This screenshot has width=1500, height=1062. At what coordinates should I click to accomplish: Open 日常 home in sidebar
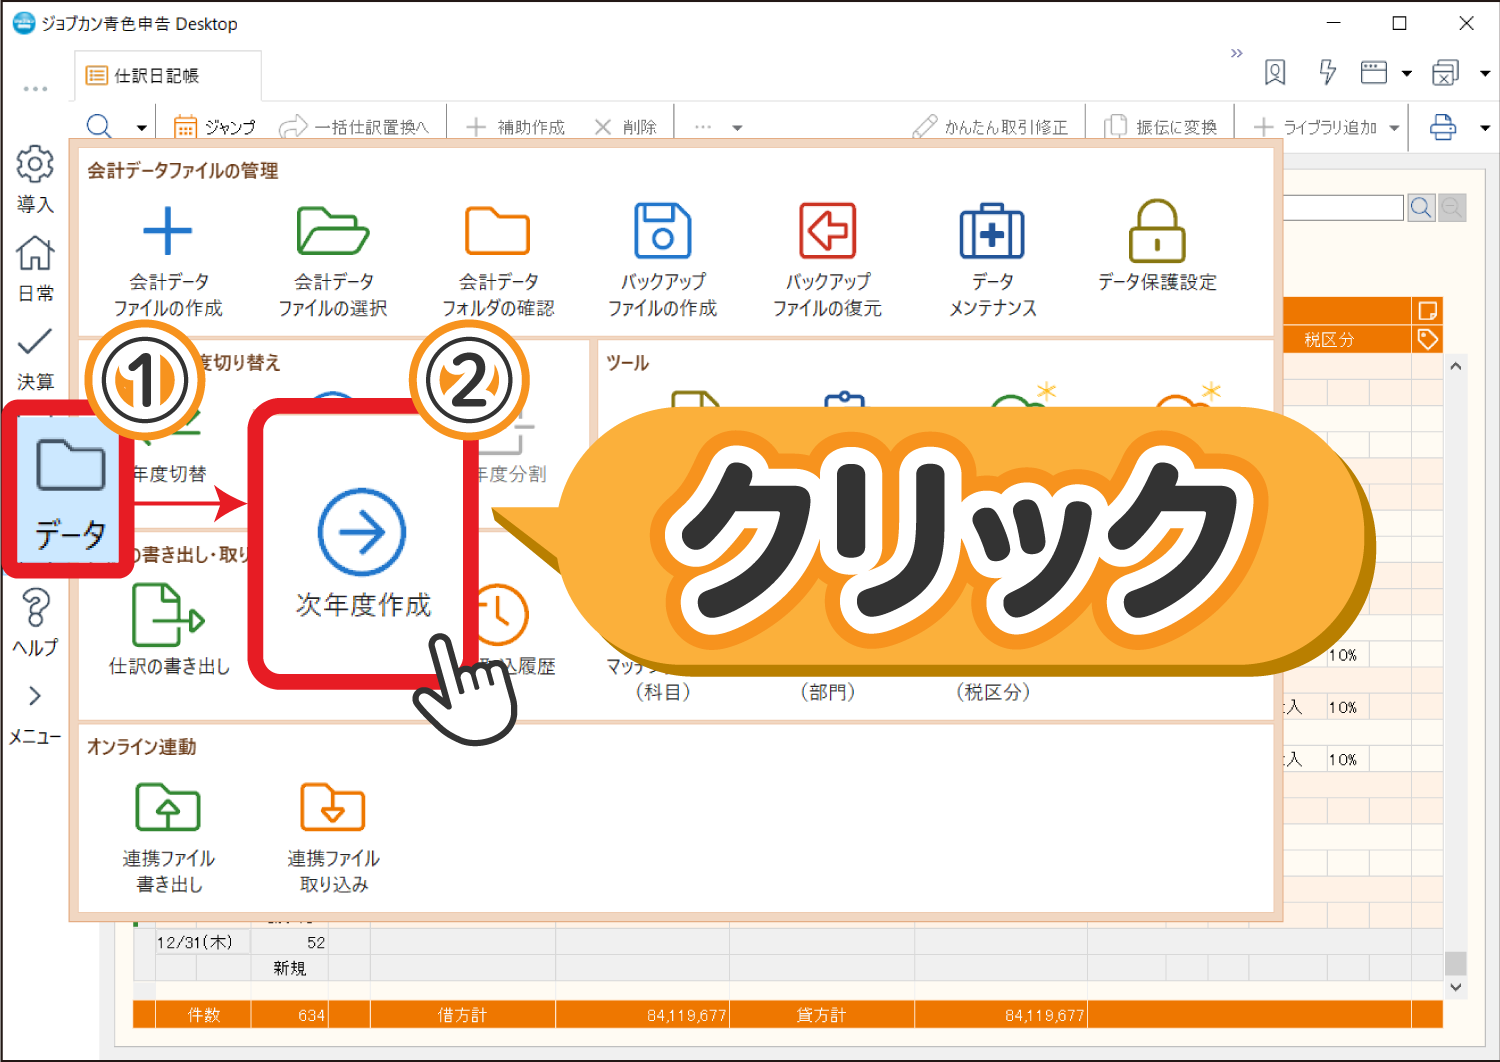click(35, 268)
